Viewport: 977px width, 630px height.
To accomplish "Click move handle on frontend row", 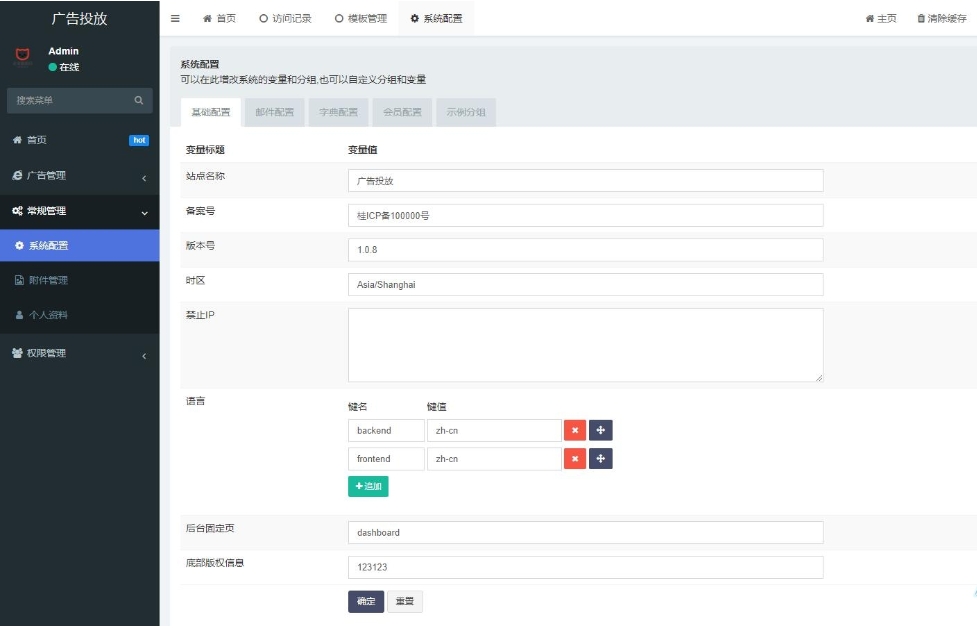I will [600, 458].
